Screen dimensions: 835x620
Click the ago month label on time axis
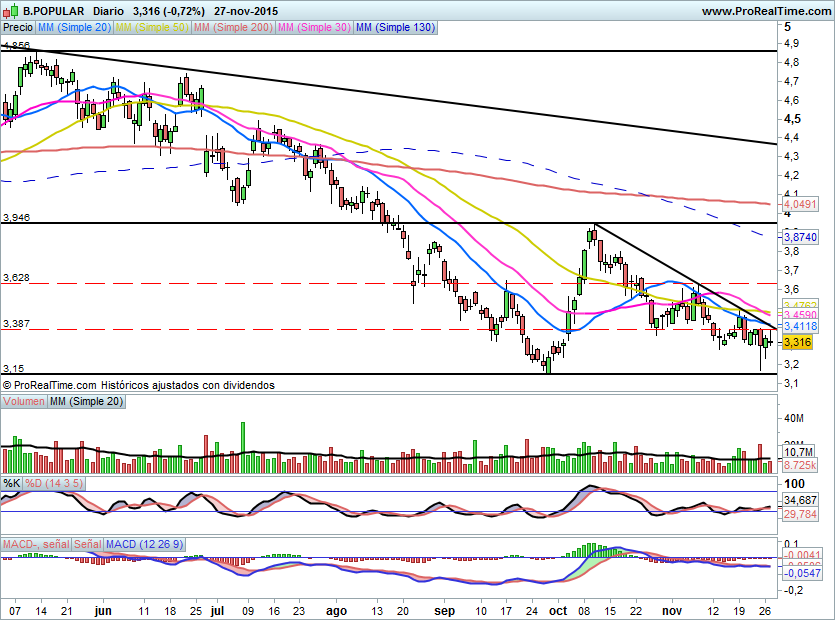click(x=337, y=611)
